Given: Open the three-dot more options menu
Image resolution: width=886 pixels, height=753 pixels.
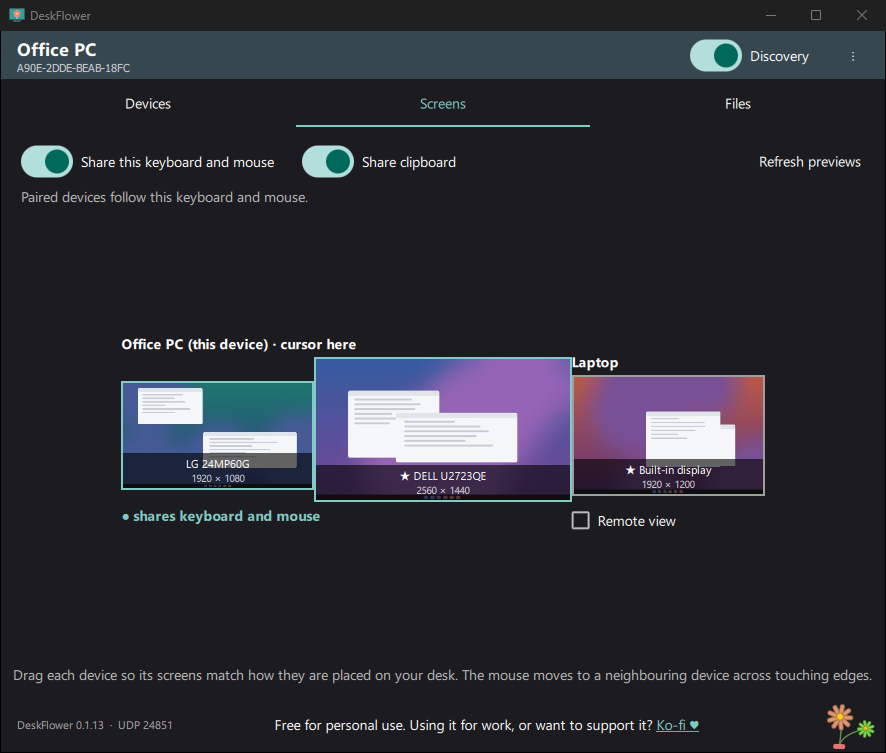Looking at the screenshot, I should click(853, 56).
